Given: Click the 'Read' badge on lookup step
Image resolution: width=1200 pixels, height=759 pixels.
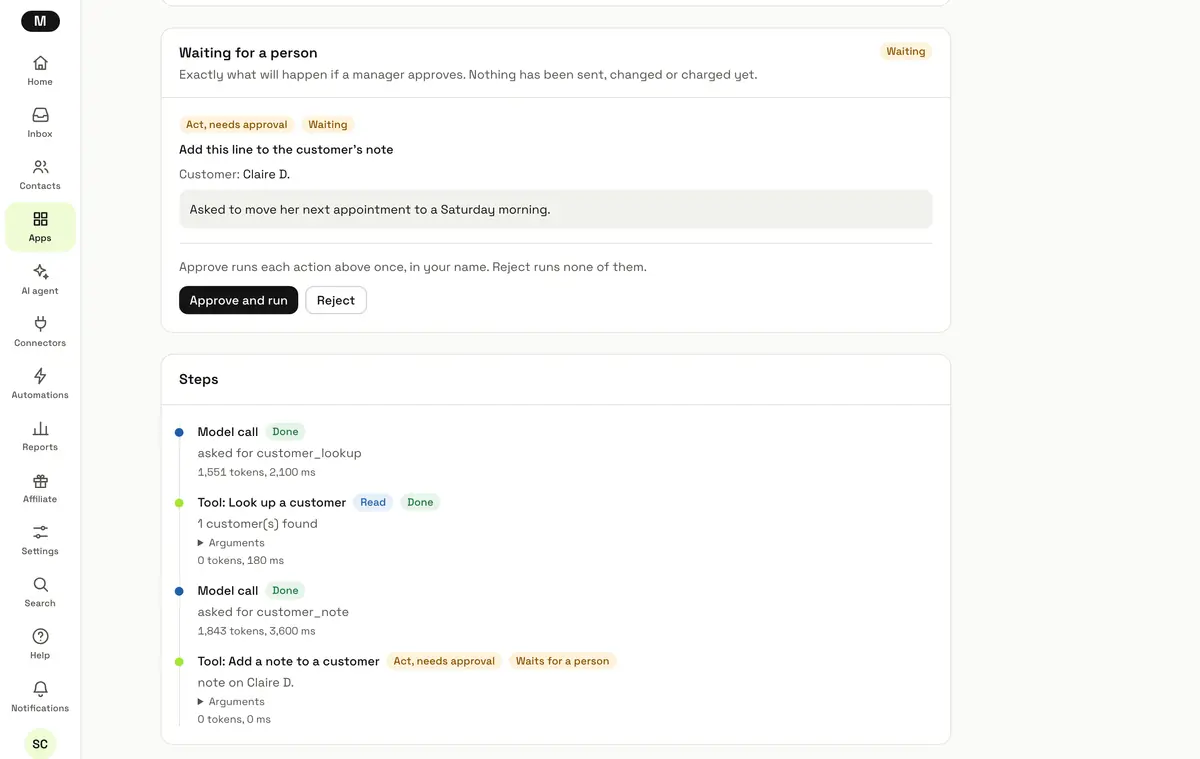Looking at the screenshot, I should click(373, 502).
